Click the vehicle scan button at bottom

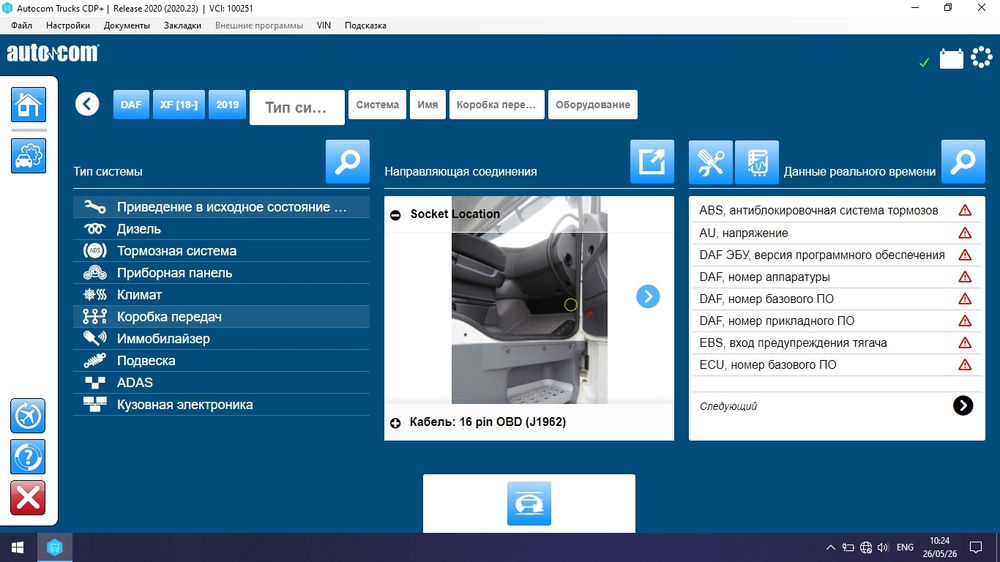click(x=529, y=503)
